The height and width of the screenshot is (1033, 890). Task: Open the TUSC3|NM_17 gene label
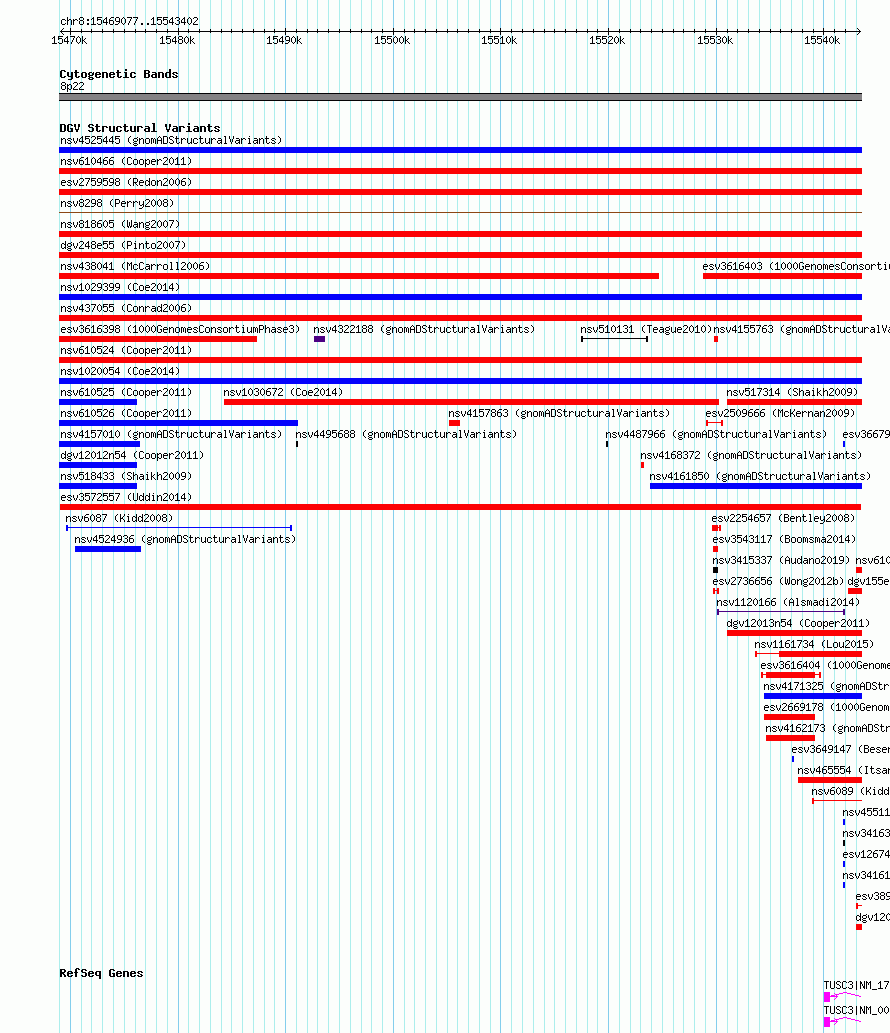(x=856, y=986)
